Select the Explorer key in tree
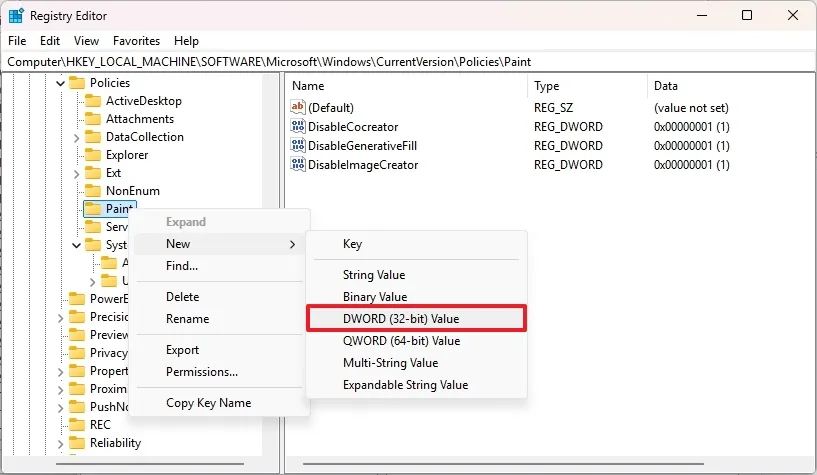Viewport: 817px width, 475px height. [127, 155]
